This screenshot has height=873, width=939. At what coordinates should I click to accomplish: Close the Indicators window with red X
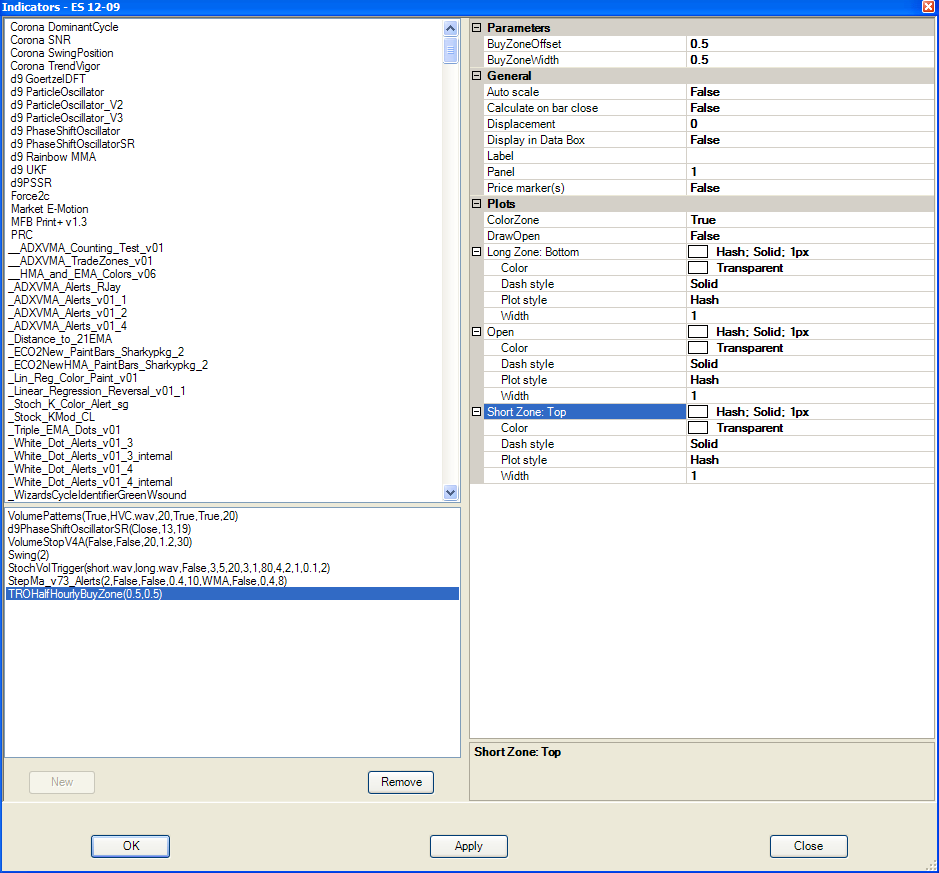tap(928, 7)
